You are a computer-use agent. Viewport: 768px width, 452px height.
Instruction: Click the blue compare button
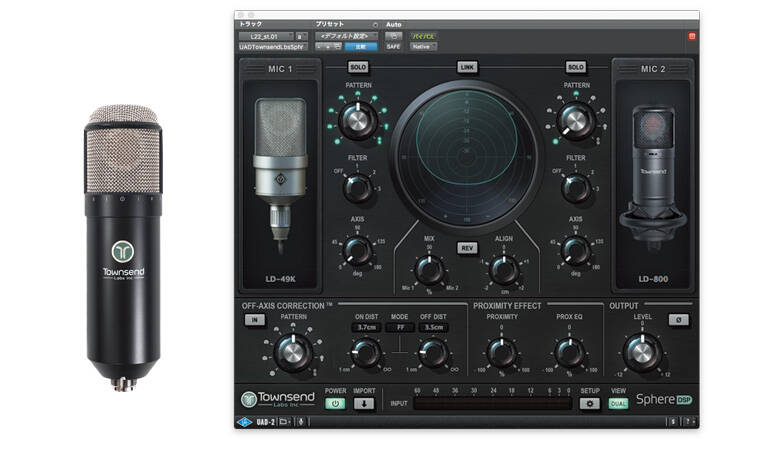pos(361,47)
